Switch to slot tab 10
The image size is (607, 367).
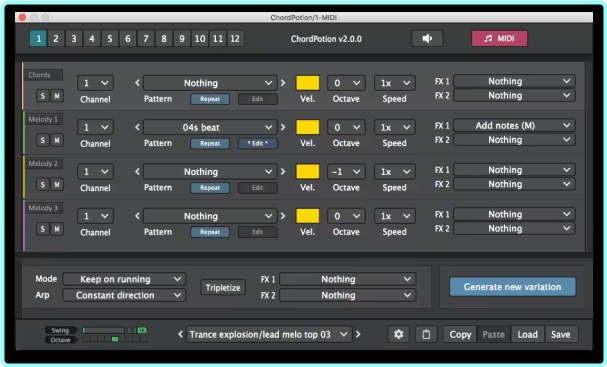pyautogui.click(x=200, y=38)
